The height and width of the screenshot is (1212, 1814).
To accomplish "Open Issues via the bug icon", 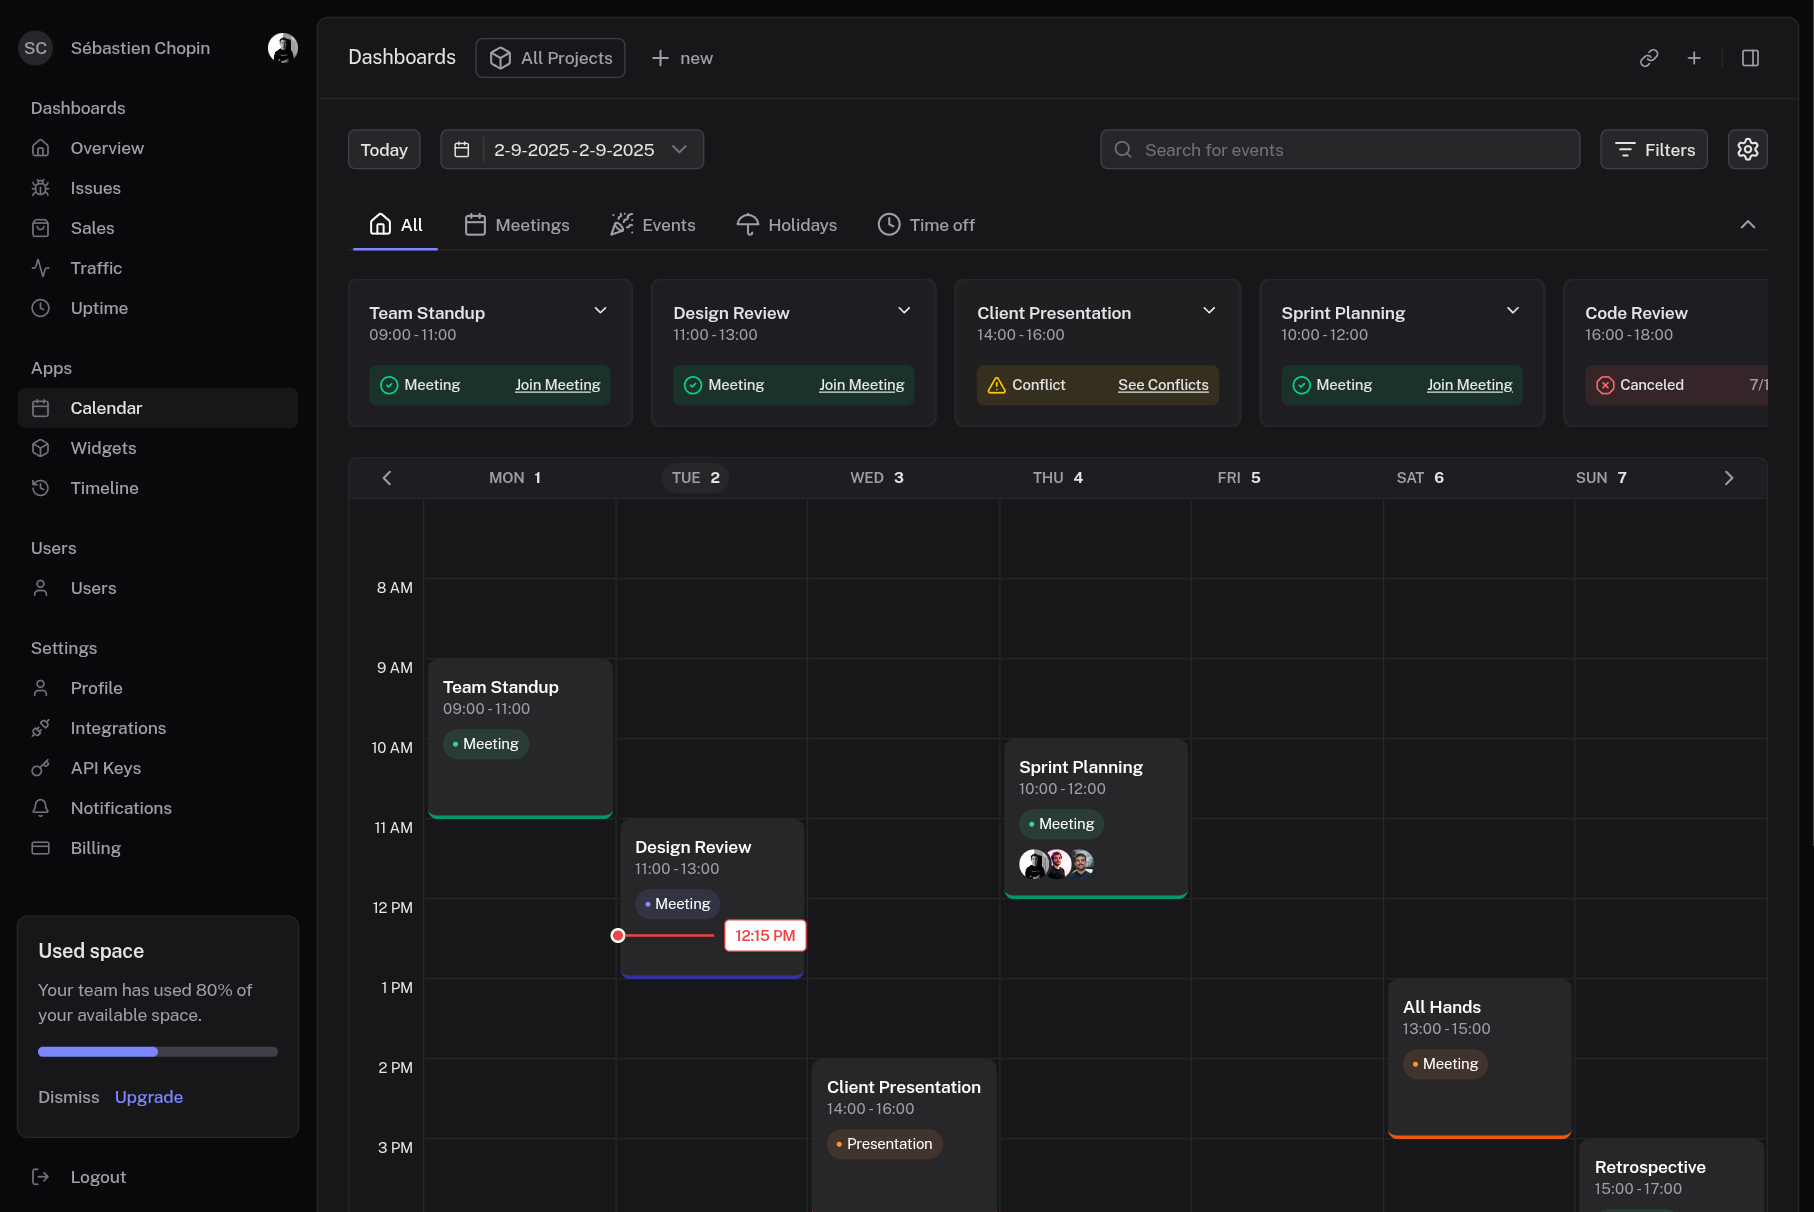I will pyautogui.click(x=41, y=188).
